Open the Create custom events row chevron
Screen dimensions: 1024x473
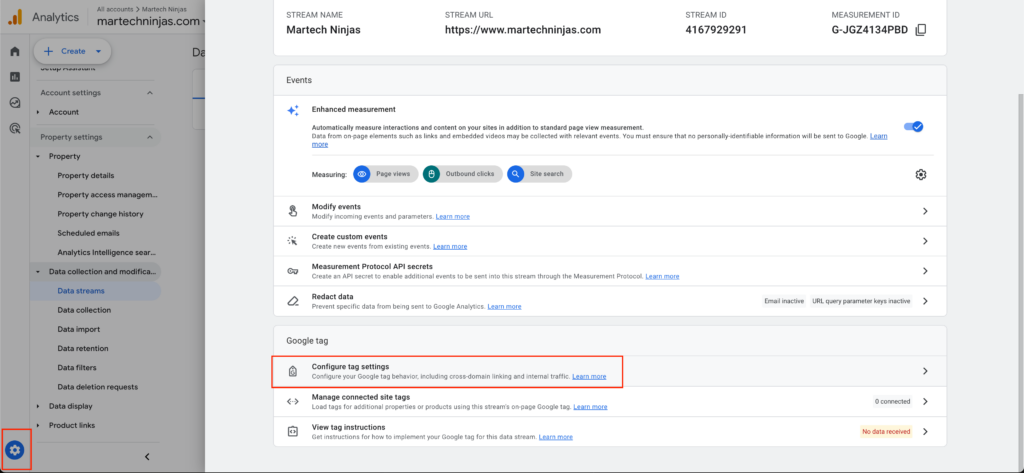(925, 241)
